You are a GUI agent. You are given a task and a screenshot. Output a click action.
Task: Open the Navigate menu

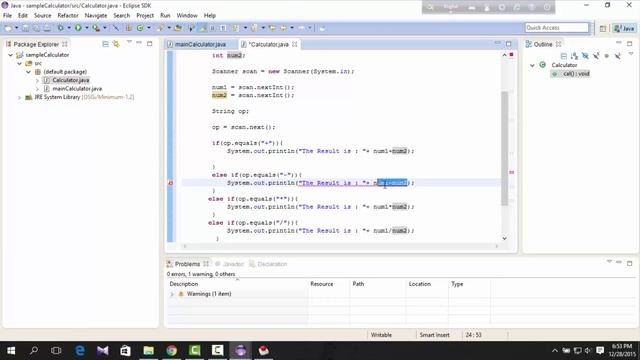click(96, 16)
